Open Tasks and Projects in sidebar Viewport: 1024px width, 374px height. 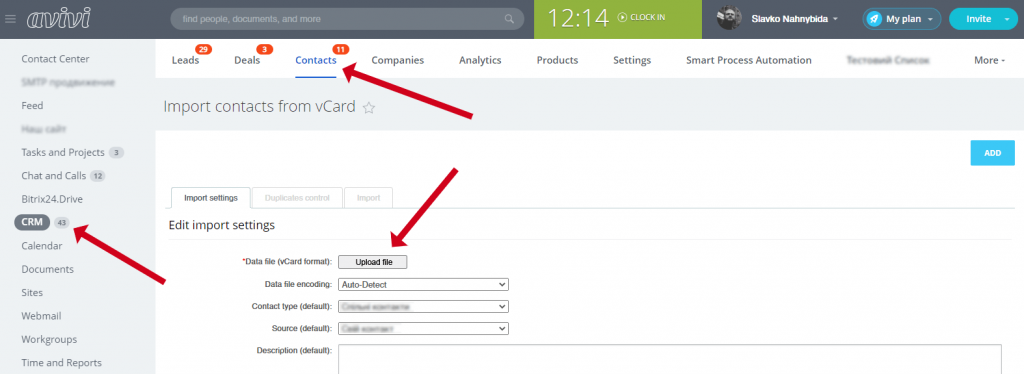pyautogui.click(x=63, y=152)
